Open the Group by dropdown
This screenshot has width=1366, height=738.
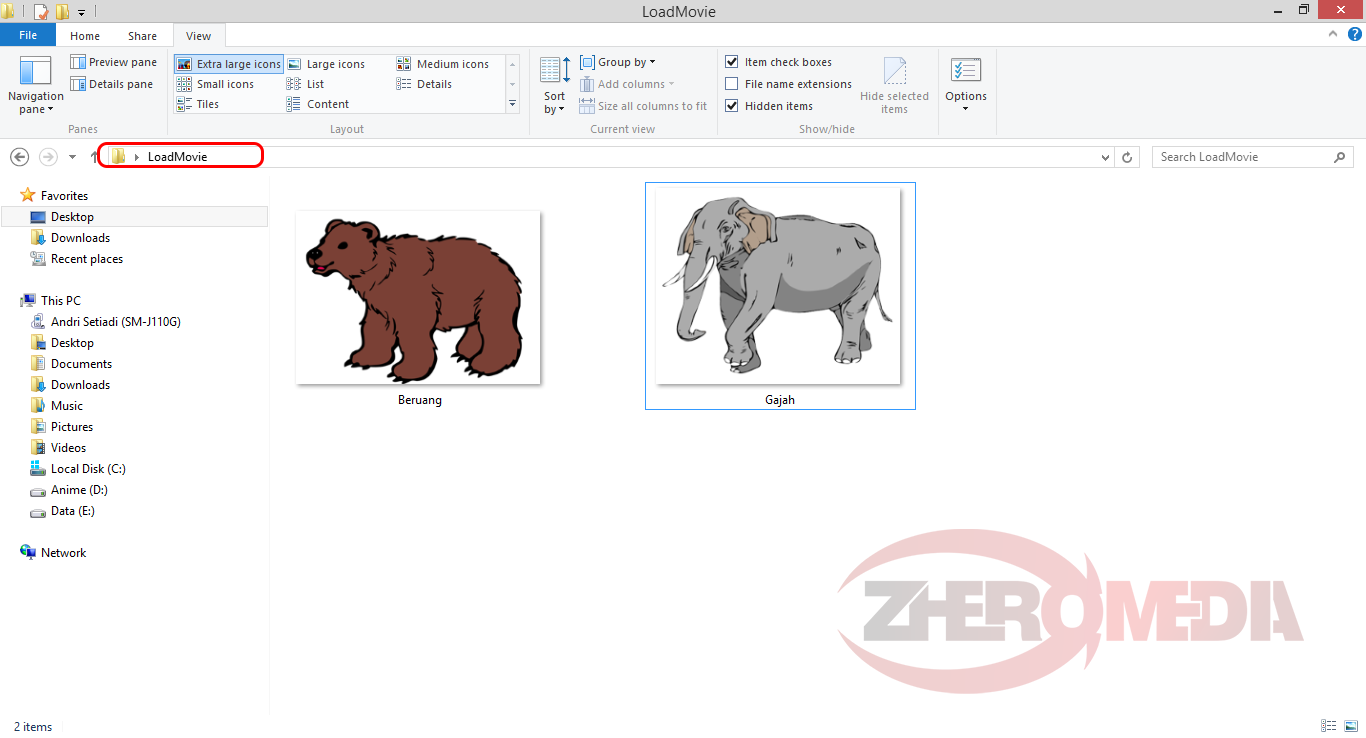618,61
